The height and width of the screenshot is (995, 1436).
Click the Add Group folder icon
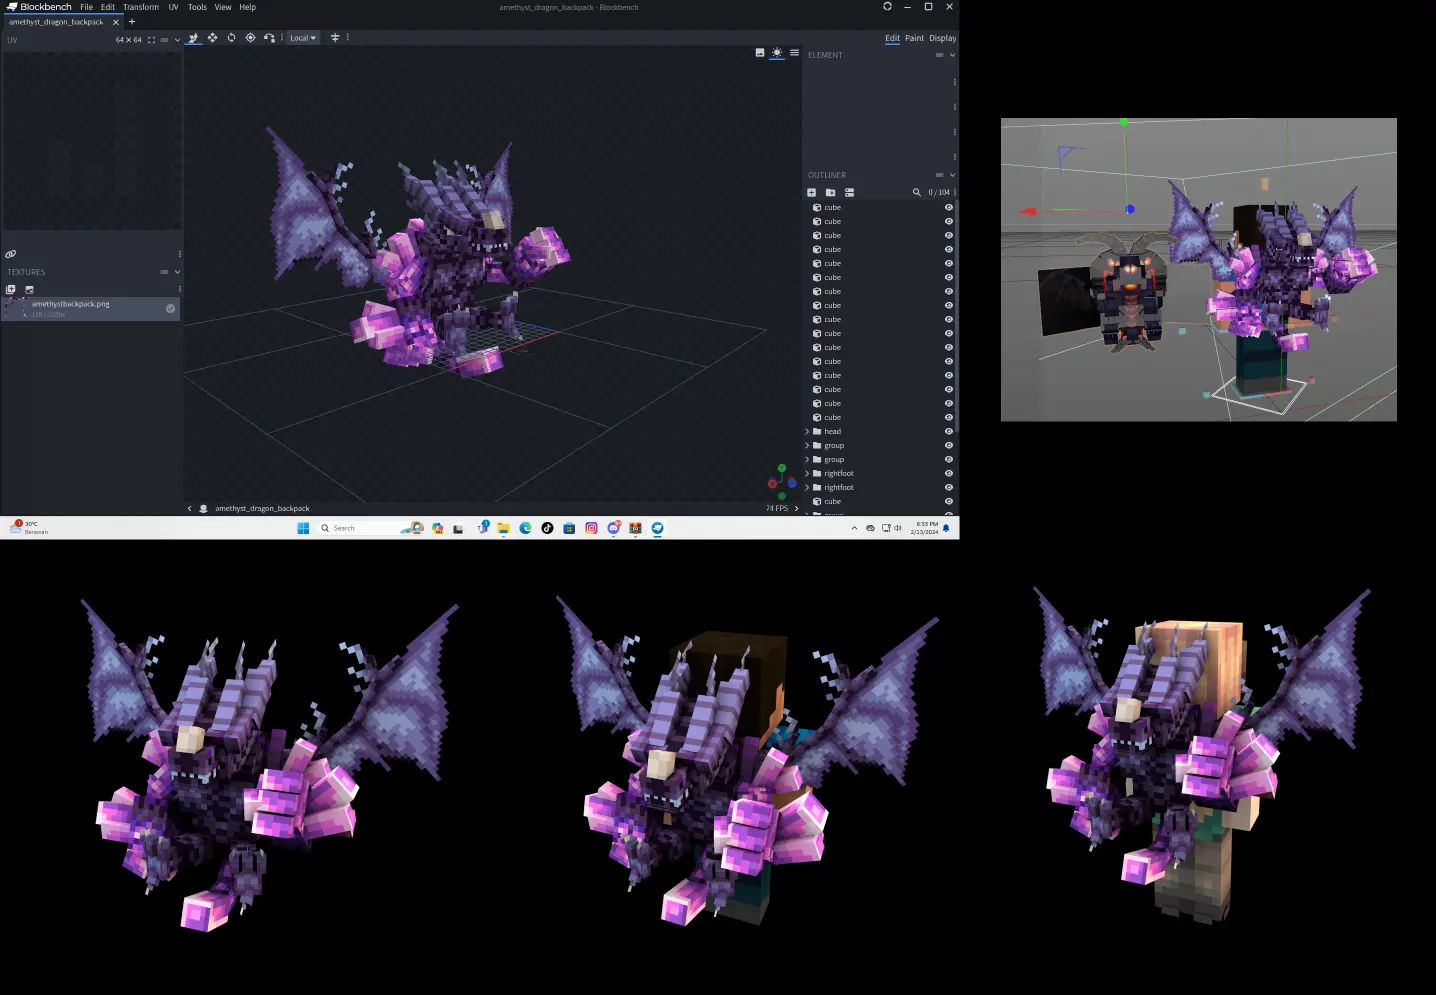(830, 192)
